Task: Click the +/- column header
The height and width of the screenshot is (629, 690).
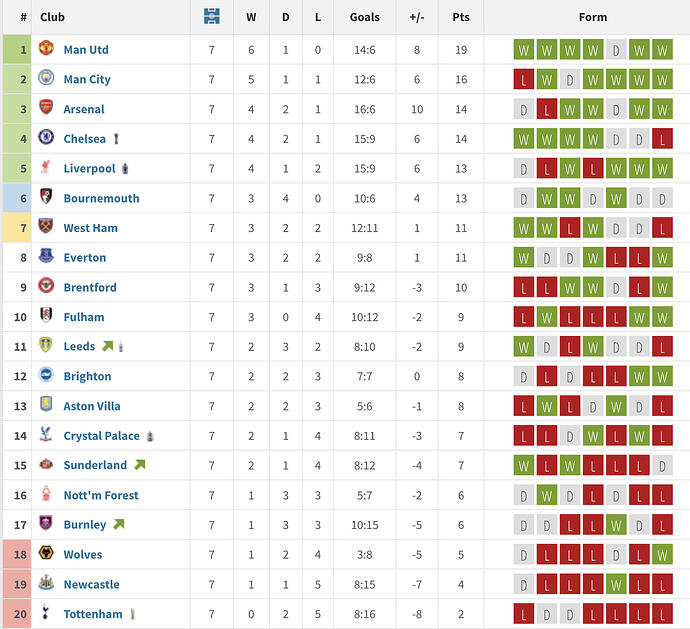Action: (416, 17)
